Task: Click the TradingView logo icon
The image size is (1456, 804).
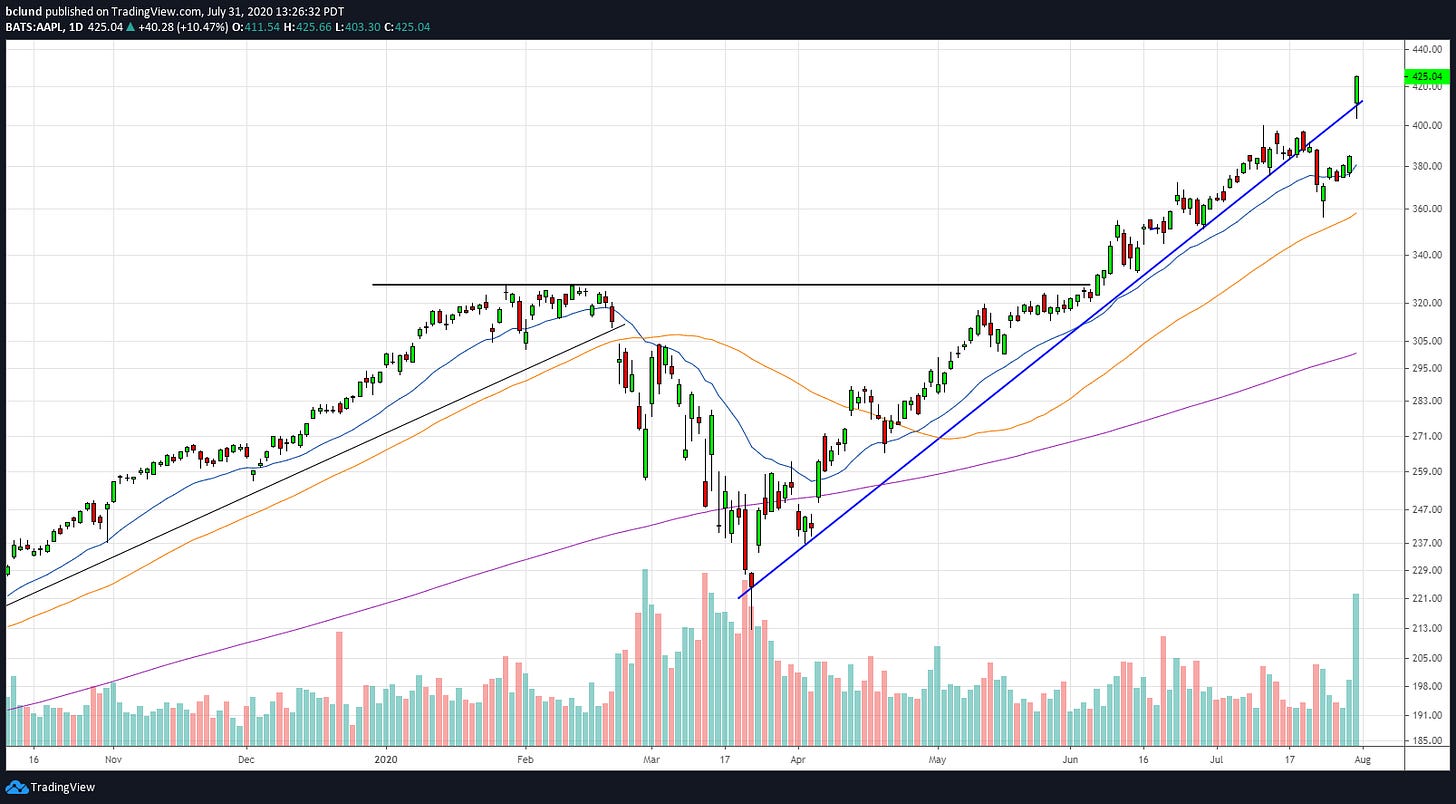Action: pos(18,787)
